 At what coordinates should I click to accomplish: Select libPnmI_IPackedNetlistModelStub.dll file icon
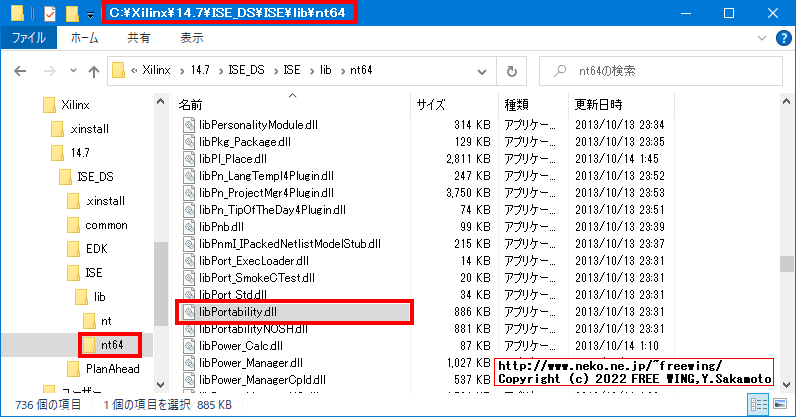pyautogui.click(x=189, y=244)
